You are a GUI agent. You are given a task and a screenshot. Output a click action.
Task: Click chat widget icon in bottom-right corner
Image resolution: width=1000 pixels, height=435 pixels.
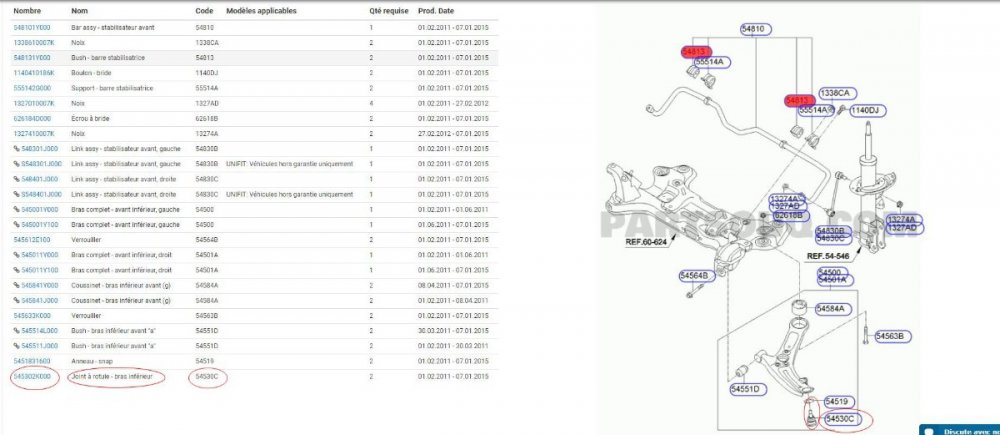pyautogui.click(x=929, y=429)
